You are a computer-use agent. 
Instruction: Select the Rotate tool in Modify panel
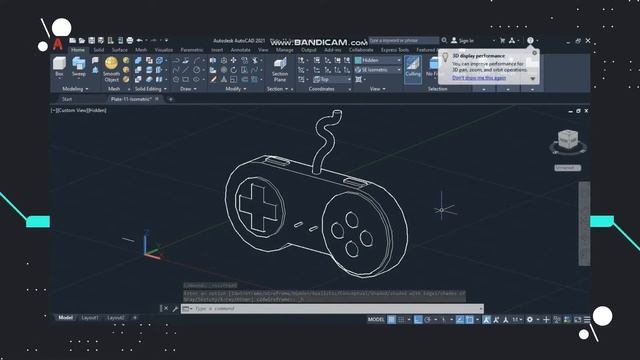tap(233, 70)
